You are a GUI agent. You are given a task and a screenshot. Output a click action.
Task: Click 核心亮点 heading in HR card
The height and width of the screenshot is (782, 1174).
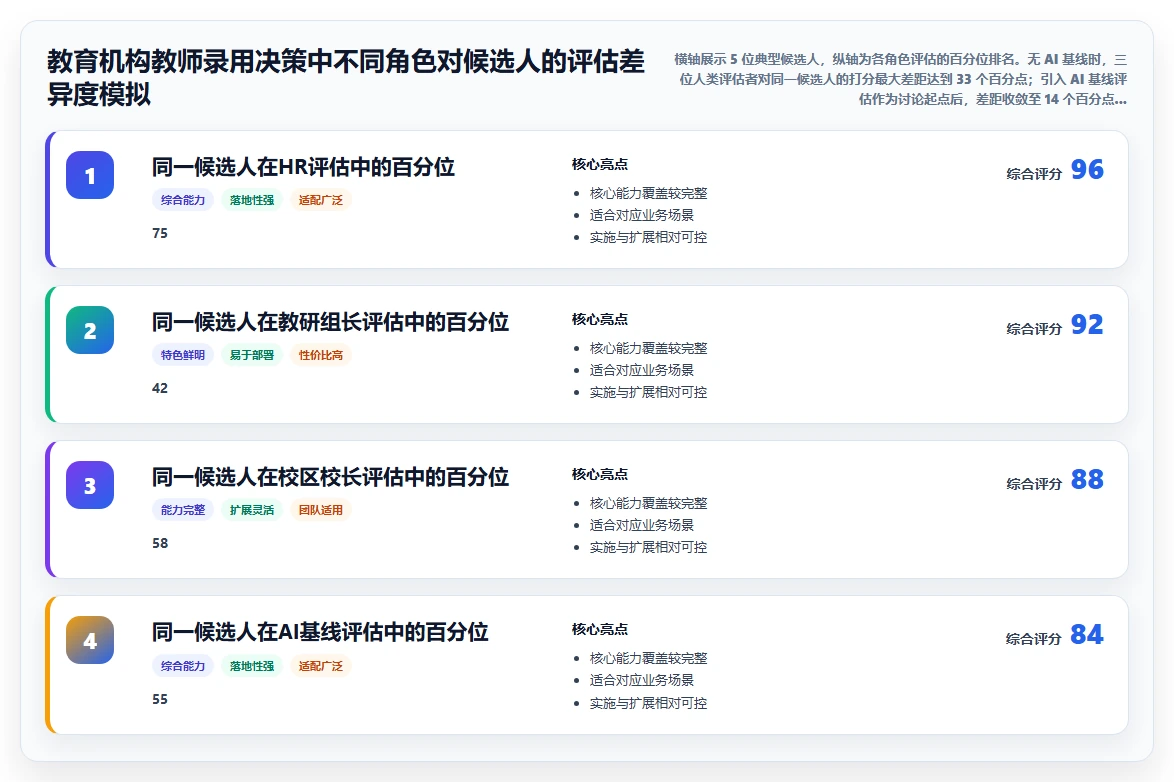point(600,164)
